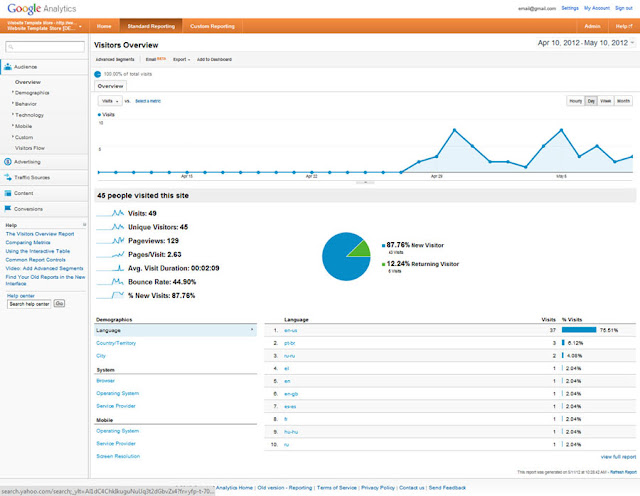The width and height of the screenshot is (640, 496).
Task: Click the Unique Visitors sparkline icon
Action: (111, 227)
